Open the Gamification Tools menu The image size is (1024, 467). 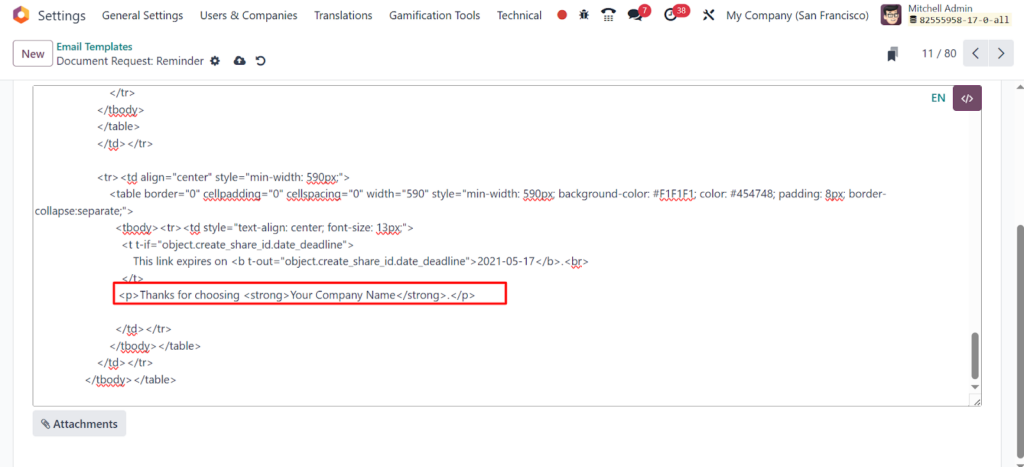click(434, 15)
